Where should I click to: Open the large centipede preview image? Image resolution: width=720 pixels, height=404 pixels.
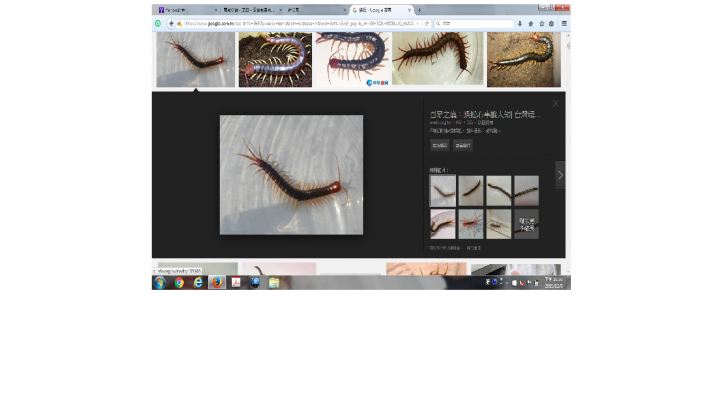point(291,174)
